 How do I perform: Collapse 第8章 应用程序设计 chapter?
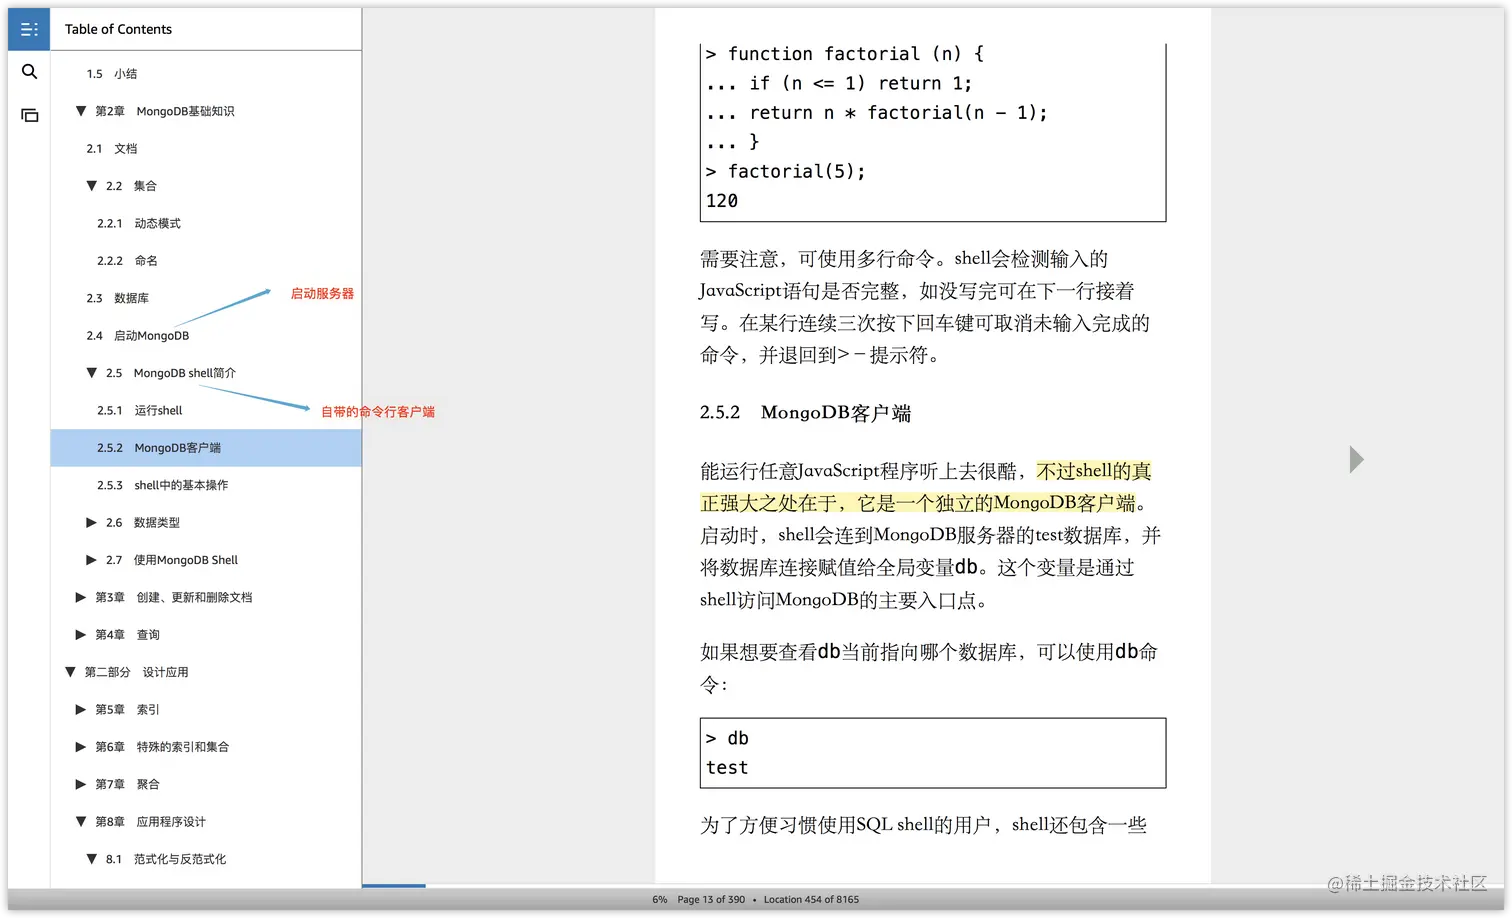[x=81, y=822]
